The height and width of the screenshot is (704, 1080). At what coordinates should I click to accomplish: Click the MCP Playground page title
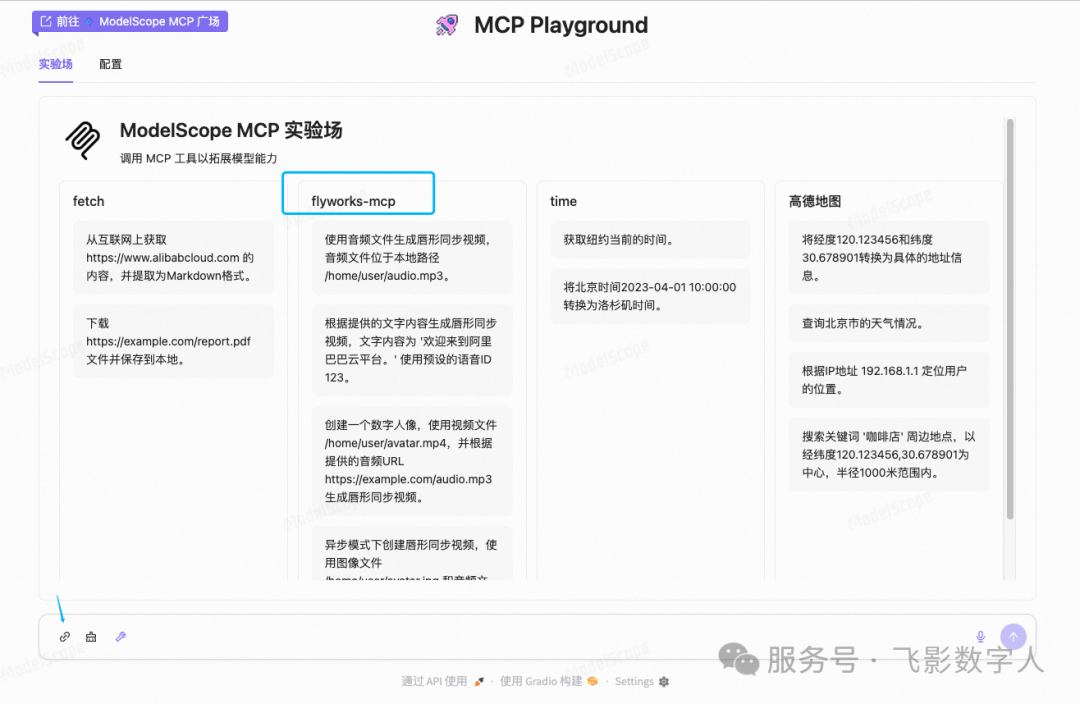coord(561,25)
